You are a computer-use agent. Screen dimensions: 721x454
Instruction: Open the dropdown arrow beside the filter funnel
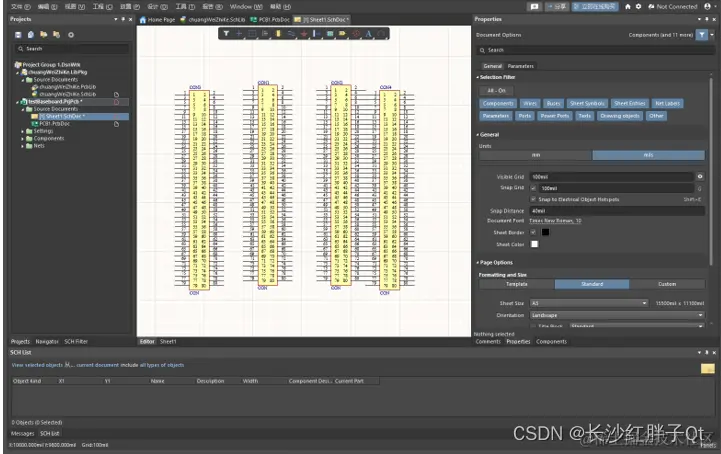[712, 35]
